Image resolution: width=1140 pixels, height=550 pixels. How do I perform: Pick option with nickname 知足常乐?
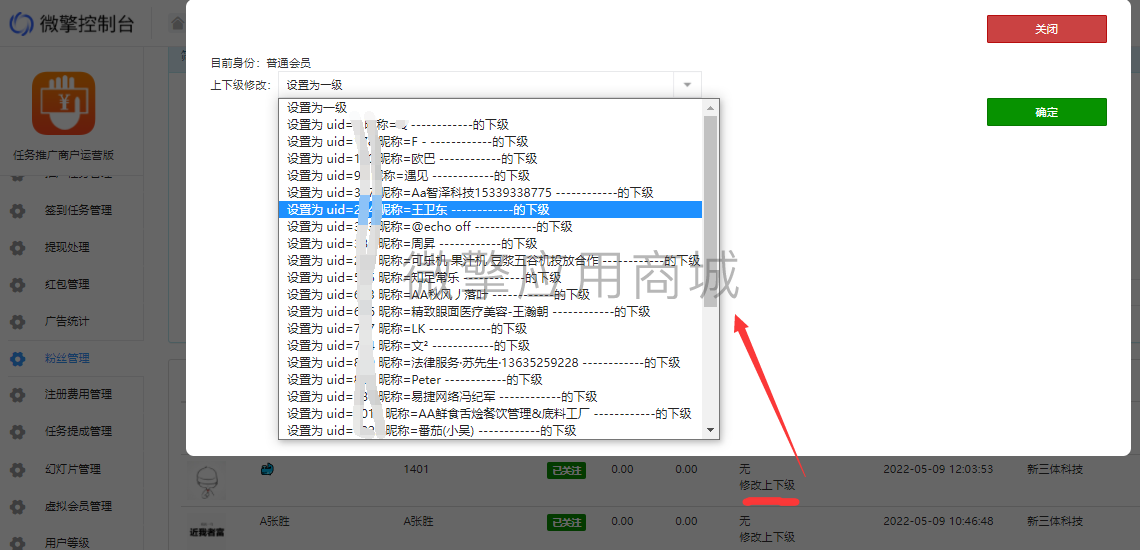(491, 277)
